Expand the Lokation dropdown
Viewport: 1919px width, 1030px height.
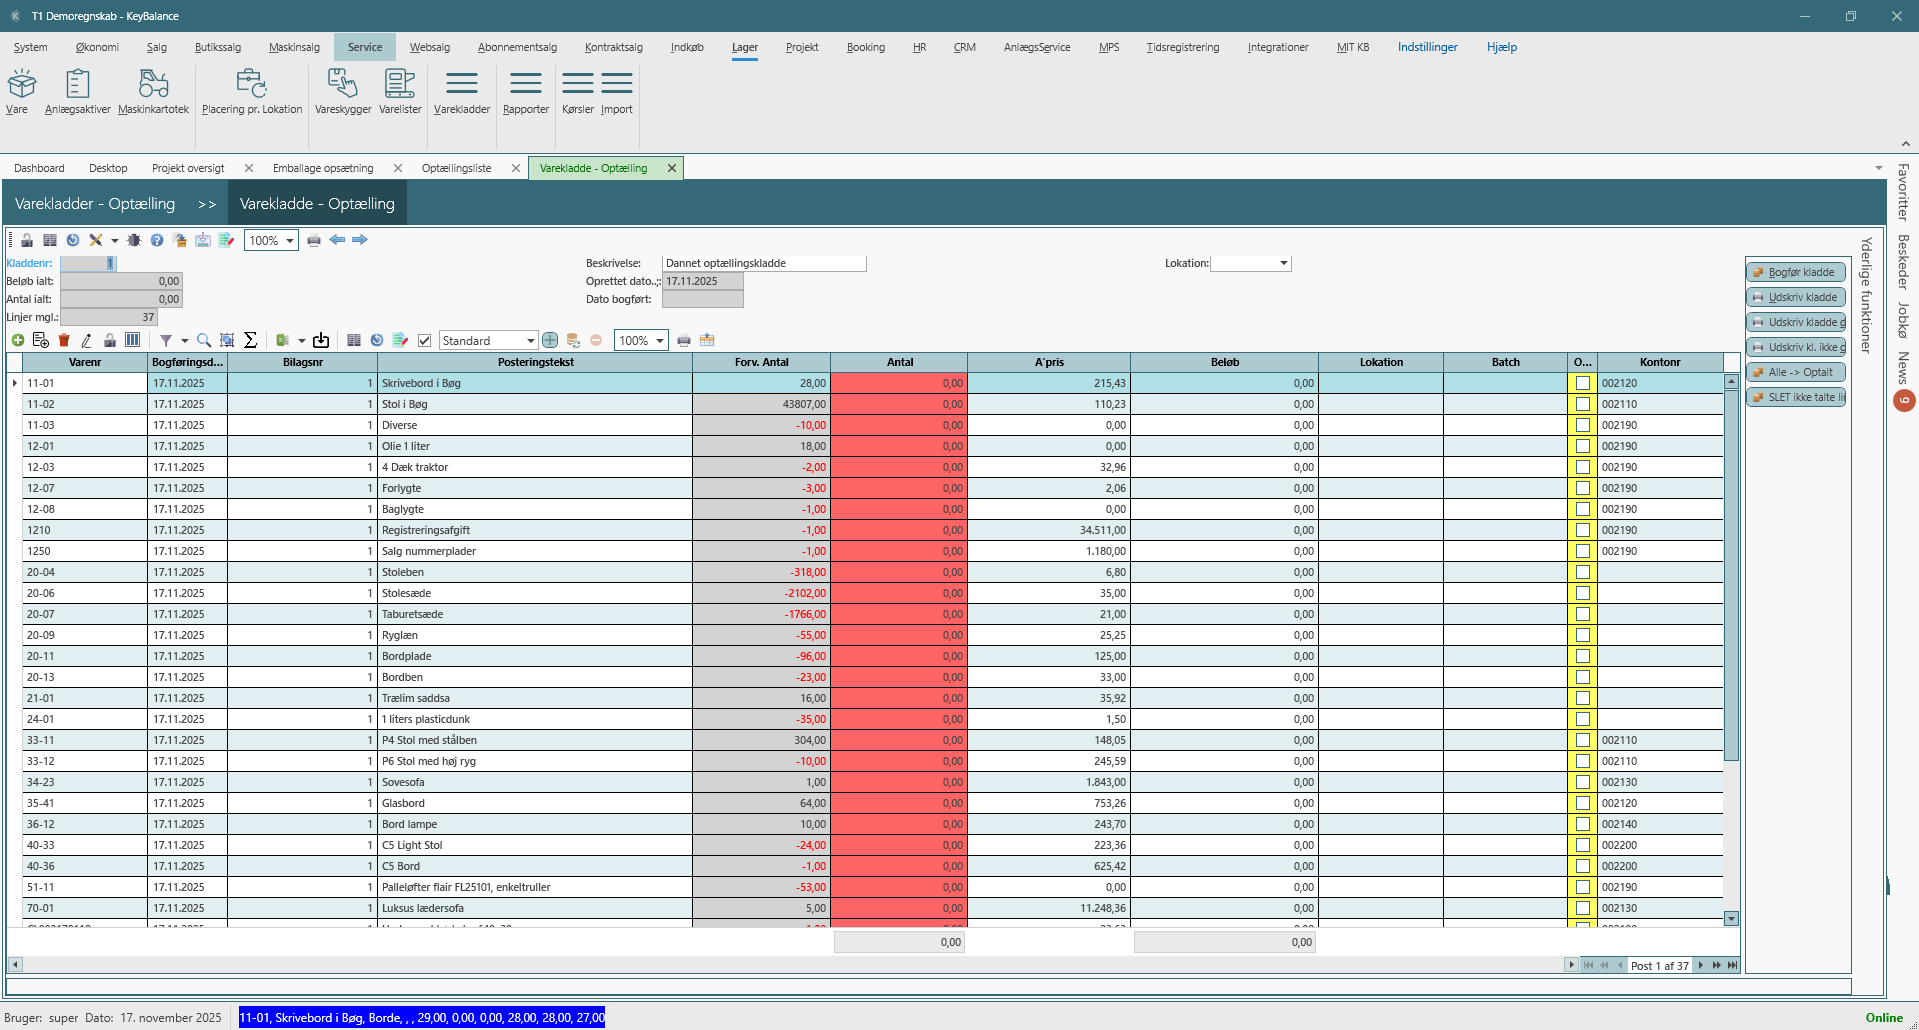point(1283,264)
